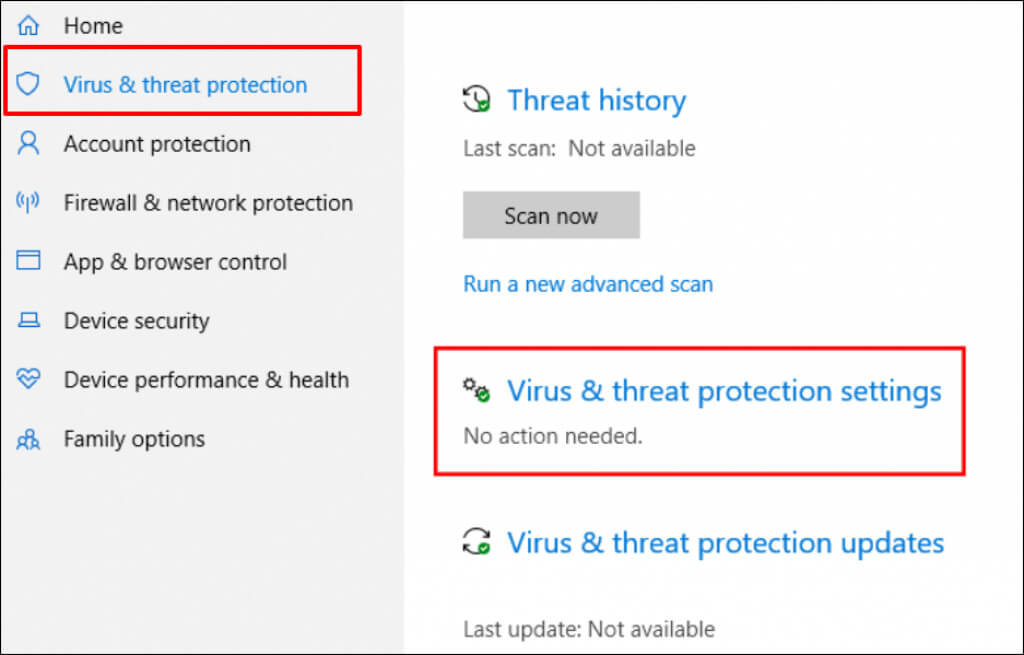Click the Family options people icon
This screenshot has height=655, width=1024.
coord(28,439)
